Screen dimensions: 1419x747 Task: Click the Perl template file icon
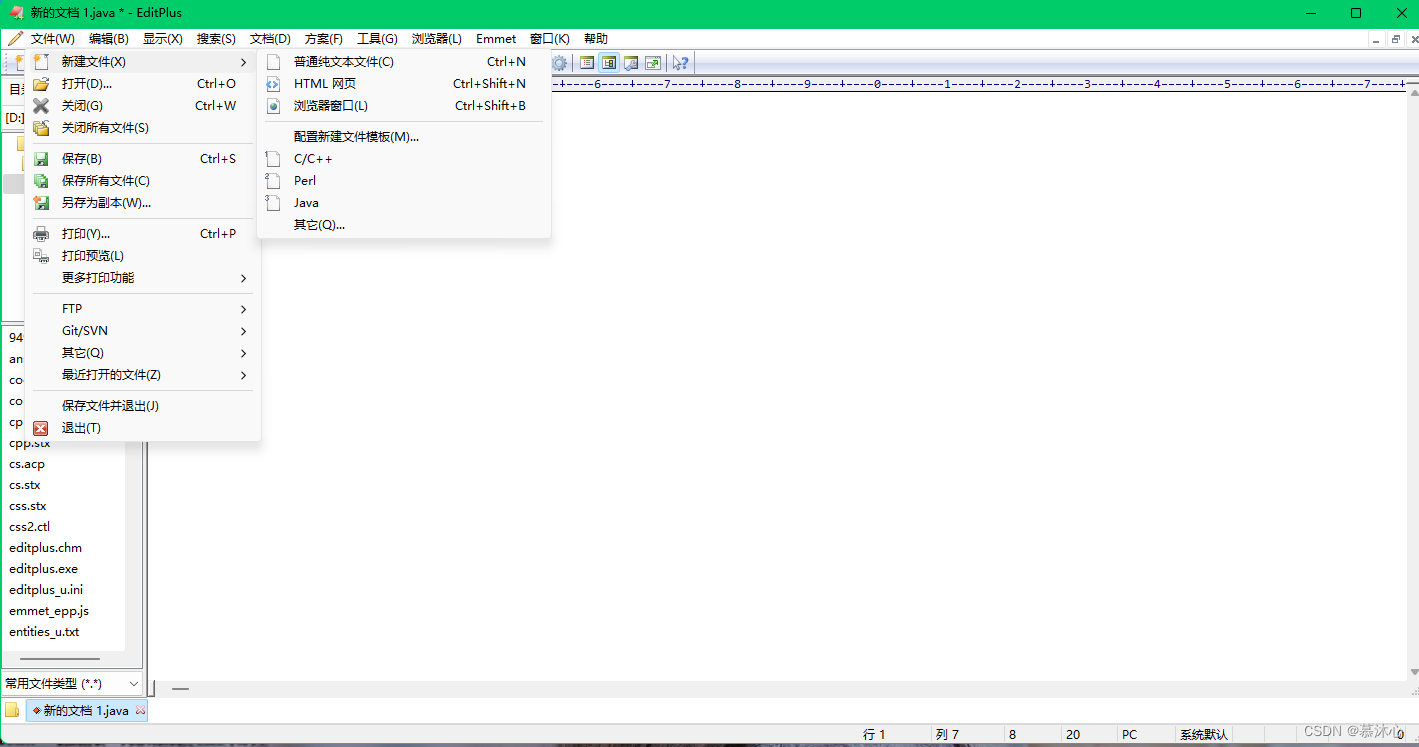click(x=273, y=181)
